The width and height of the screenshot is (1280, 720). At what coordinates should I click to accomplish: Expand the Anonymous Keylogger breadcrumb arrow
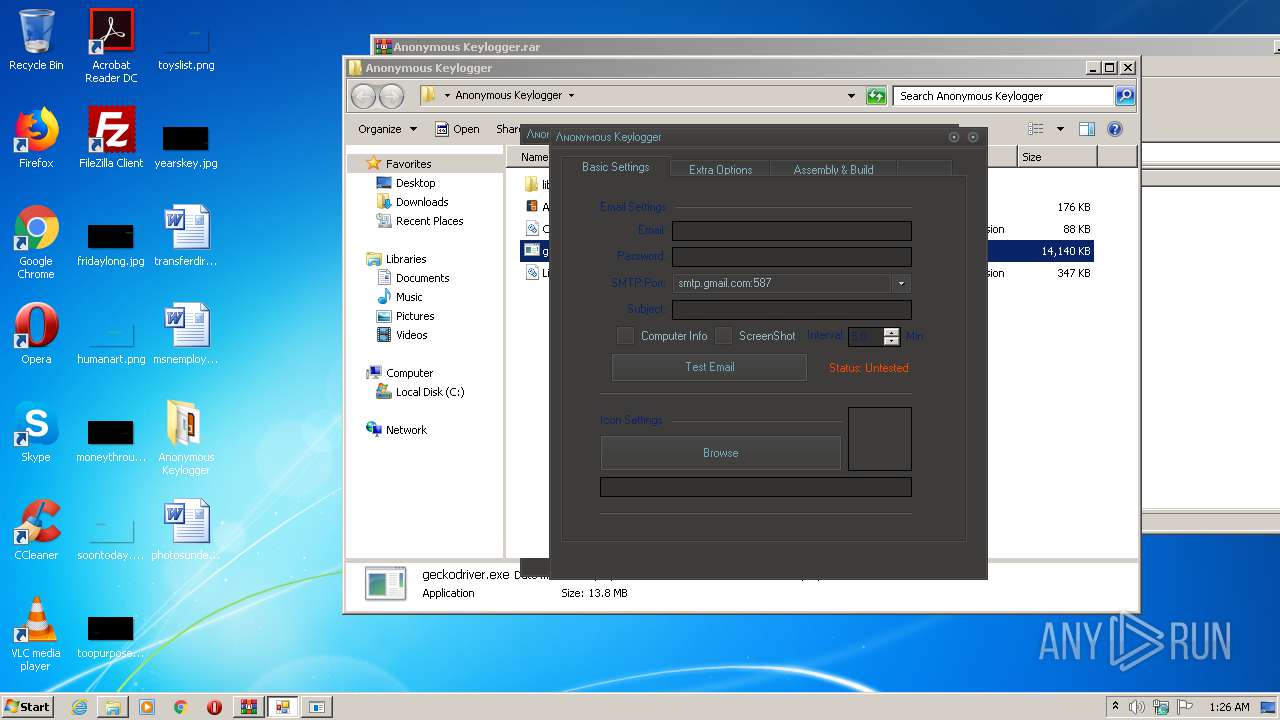(571, 96)
